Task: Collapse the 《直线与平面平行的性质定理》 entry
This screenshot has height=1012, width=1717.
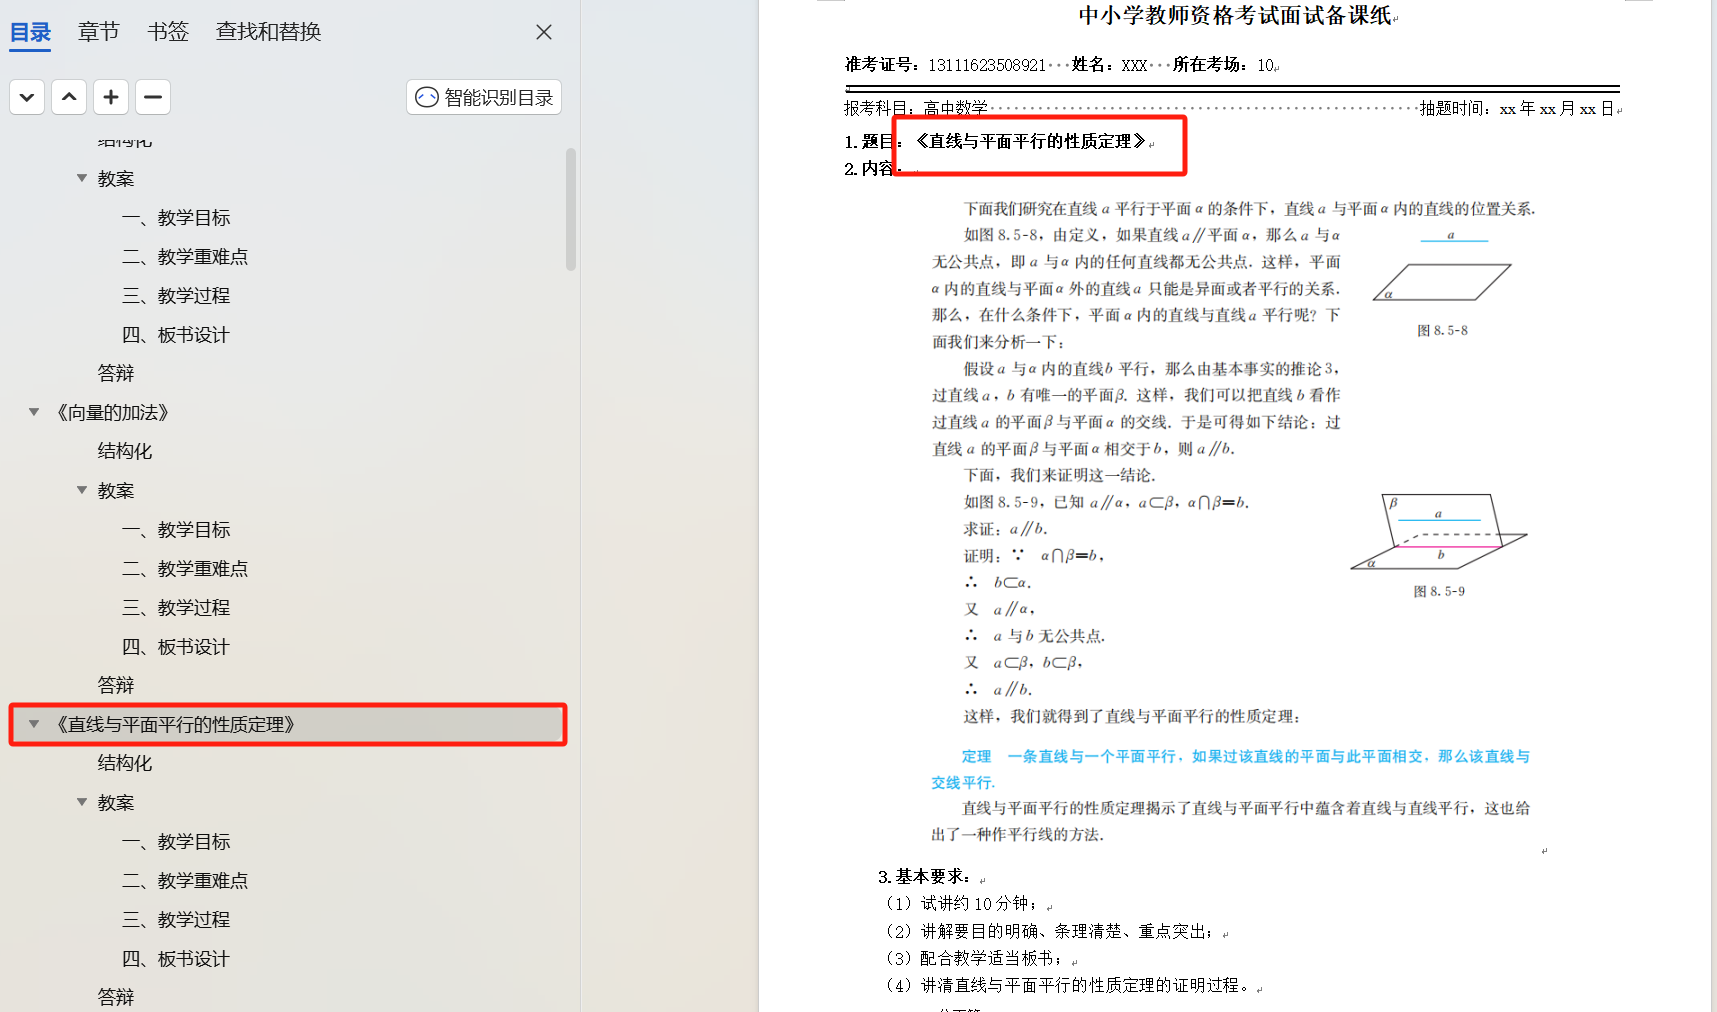Action: tap(34, 724)
